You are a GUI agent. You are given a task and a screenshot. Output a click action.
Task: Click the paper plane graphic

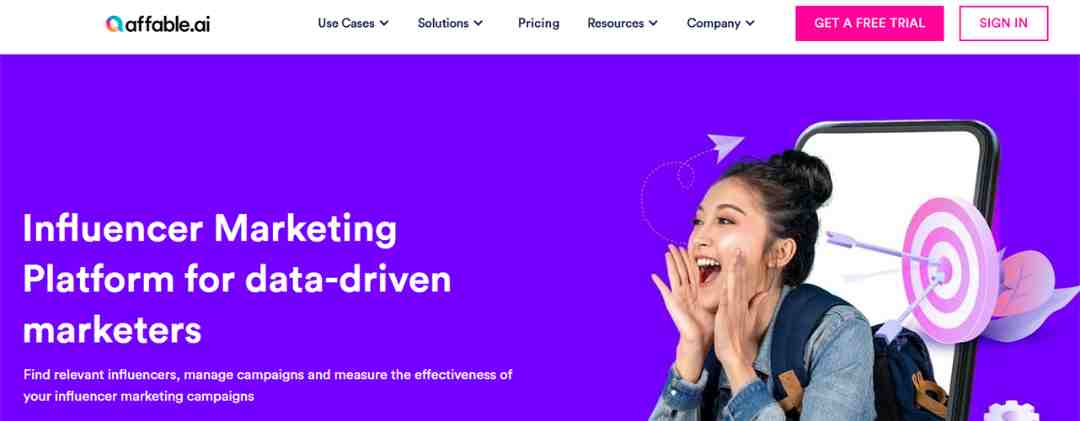click(726, 147)
